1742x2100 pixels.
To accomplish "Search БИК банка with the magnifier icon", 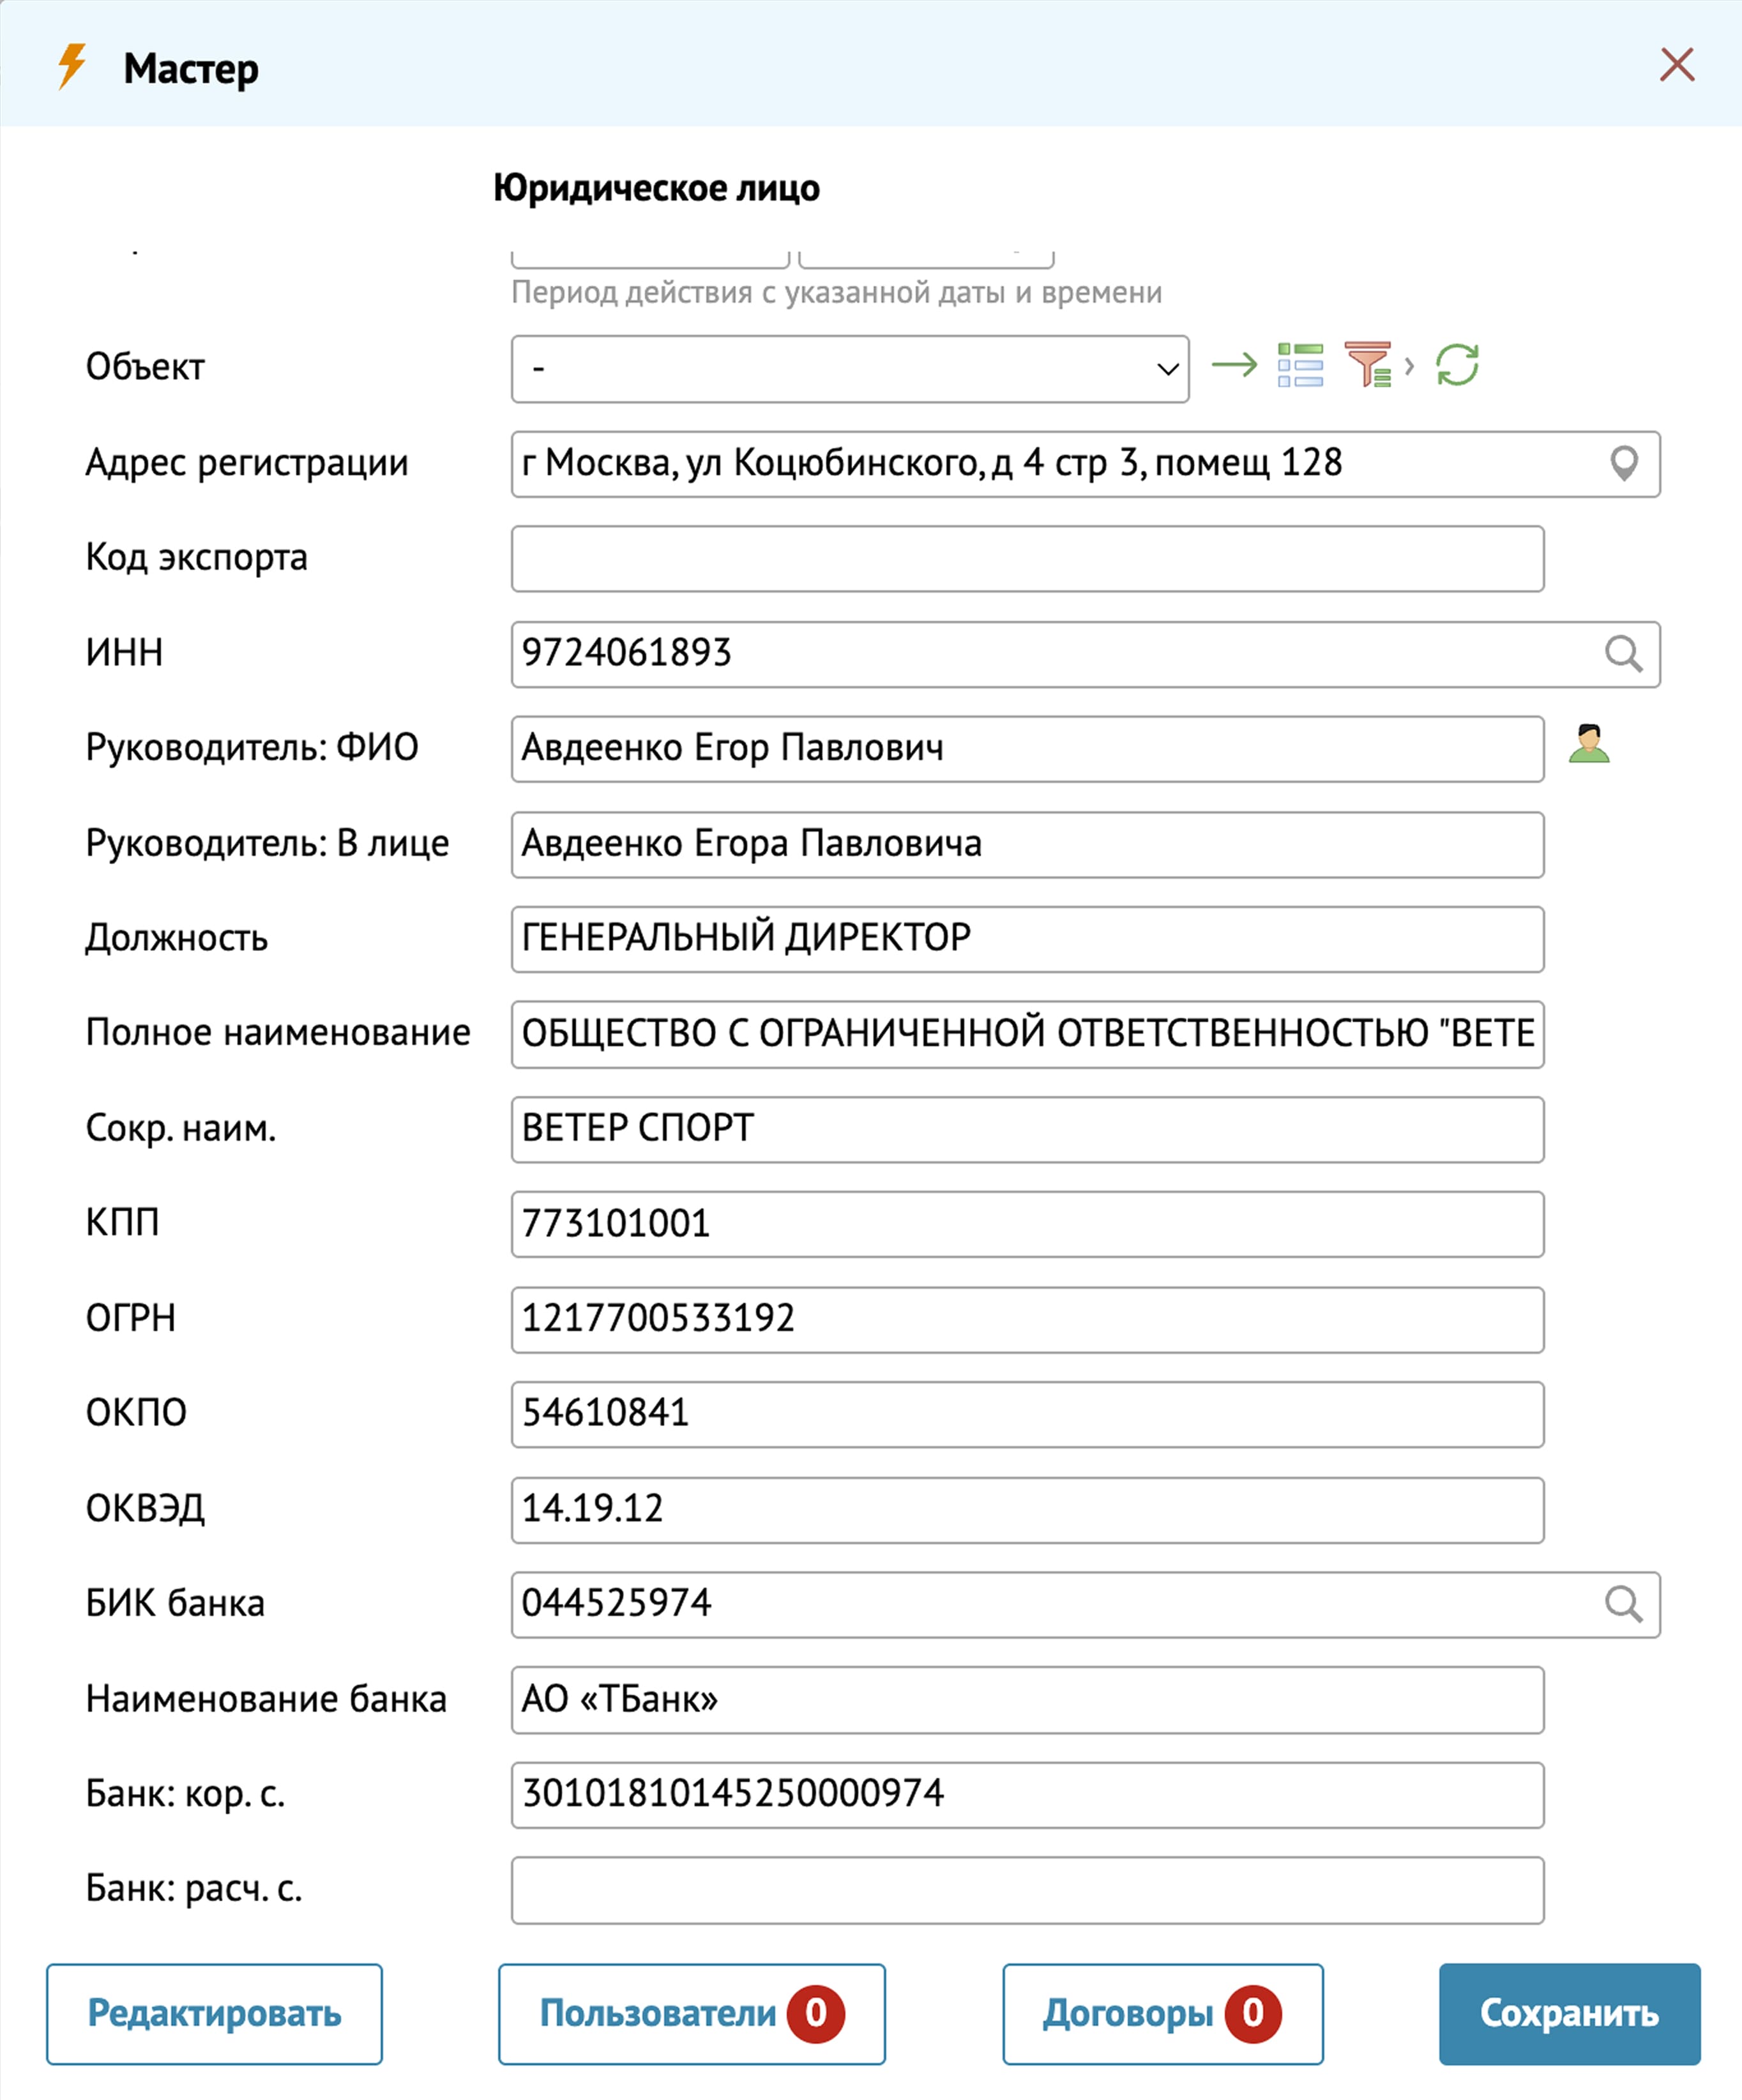I will 1623,1604.
